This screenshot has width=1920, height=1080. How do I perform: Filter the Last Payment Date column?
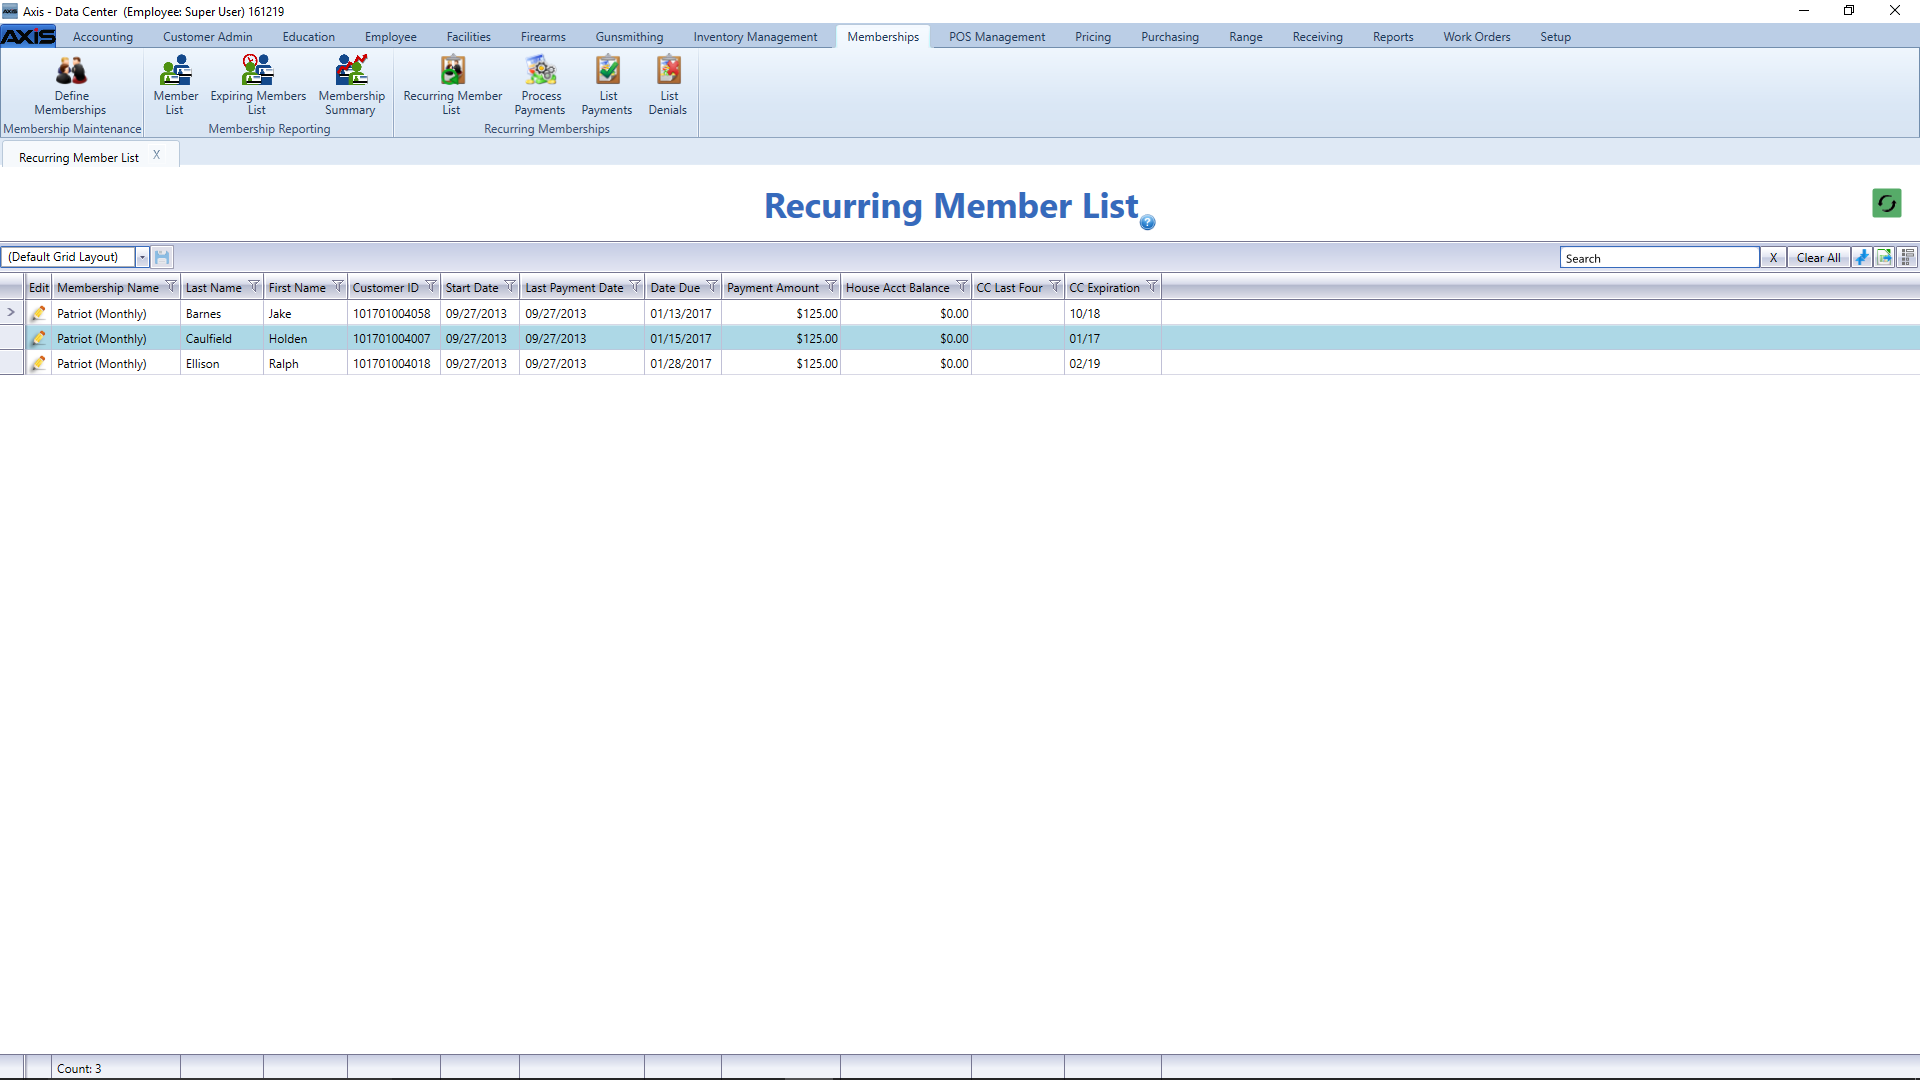point(634,286)
